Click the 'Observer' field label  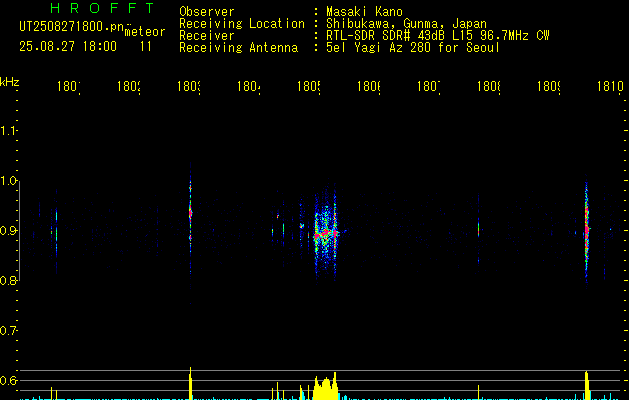207,12
